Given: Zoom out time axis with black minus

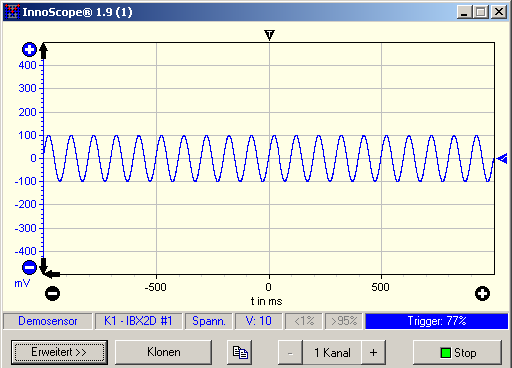Looking at the screenshot, I should tap(52, 294).
